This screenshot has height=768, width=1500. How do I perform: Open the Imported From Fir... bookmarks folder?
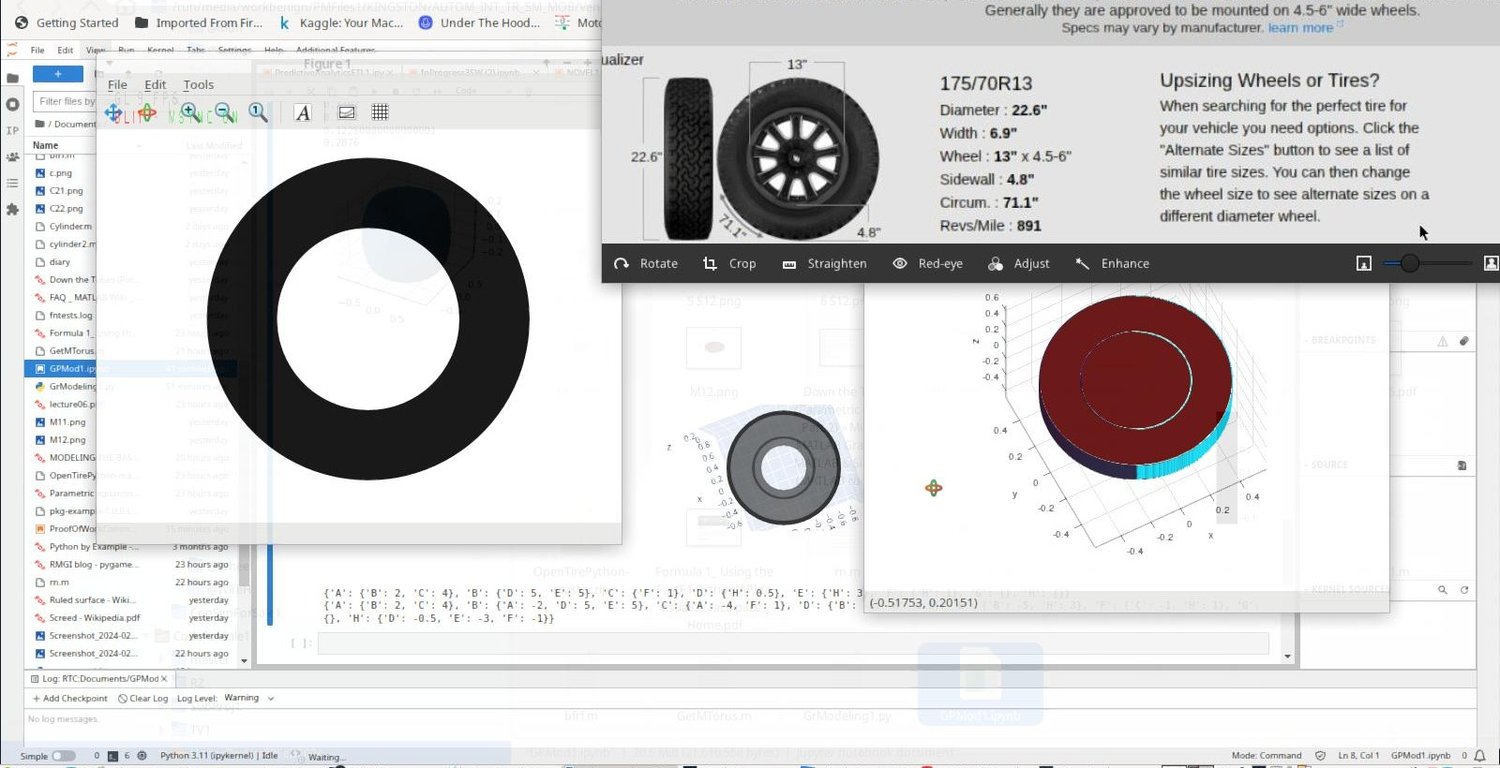[199, 23]
